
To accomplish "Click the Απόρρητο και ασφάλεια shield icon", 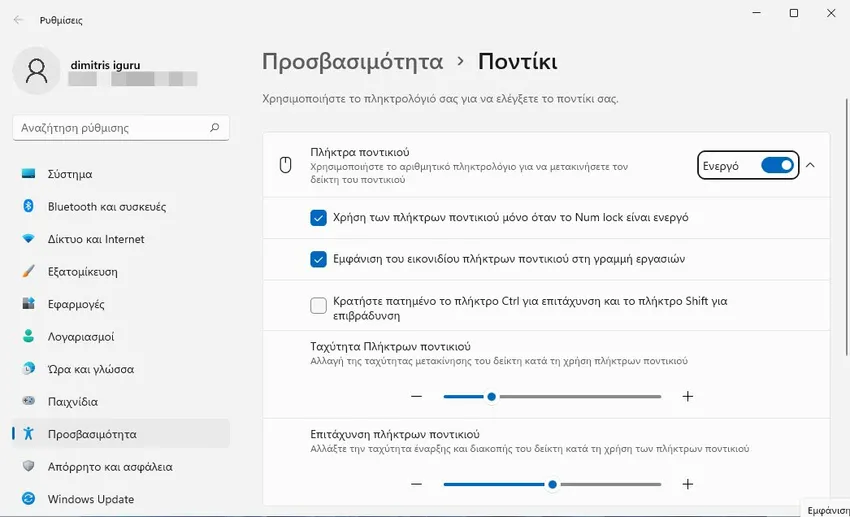I will [x=28, y=466].
